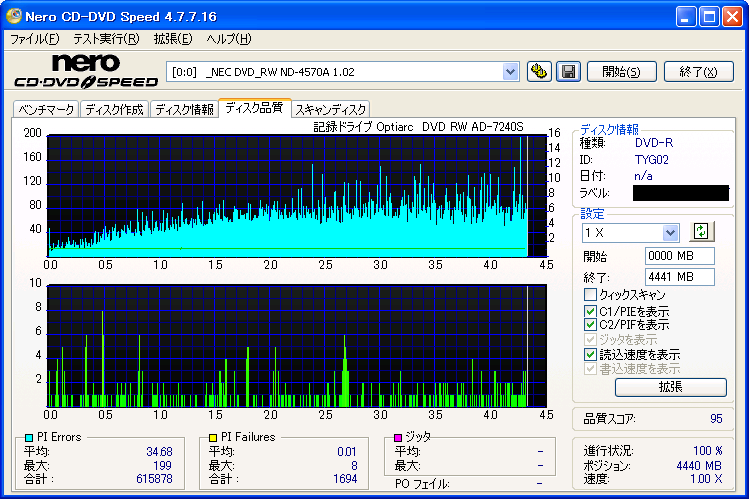Open the NEC DVD_RW drive dropdown
Image resolution: width=749 pixels, height=499 pixels.
point(511,72)
